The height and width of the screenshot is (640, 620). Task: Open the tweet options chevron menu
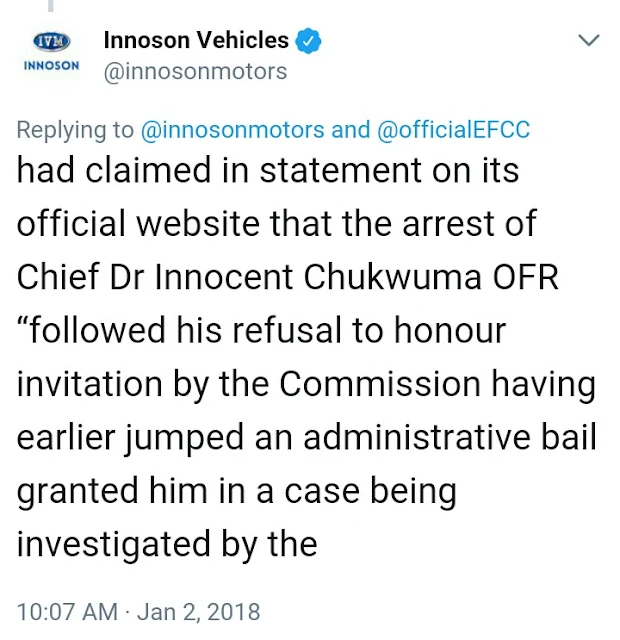pyautogui.click(x=589, y=40)
